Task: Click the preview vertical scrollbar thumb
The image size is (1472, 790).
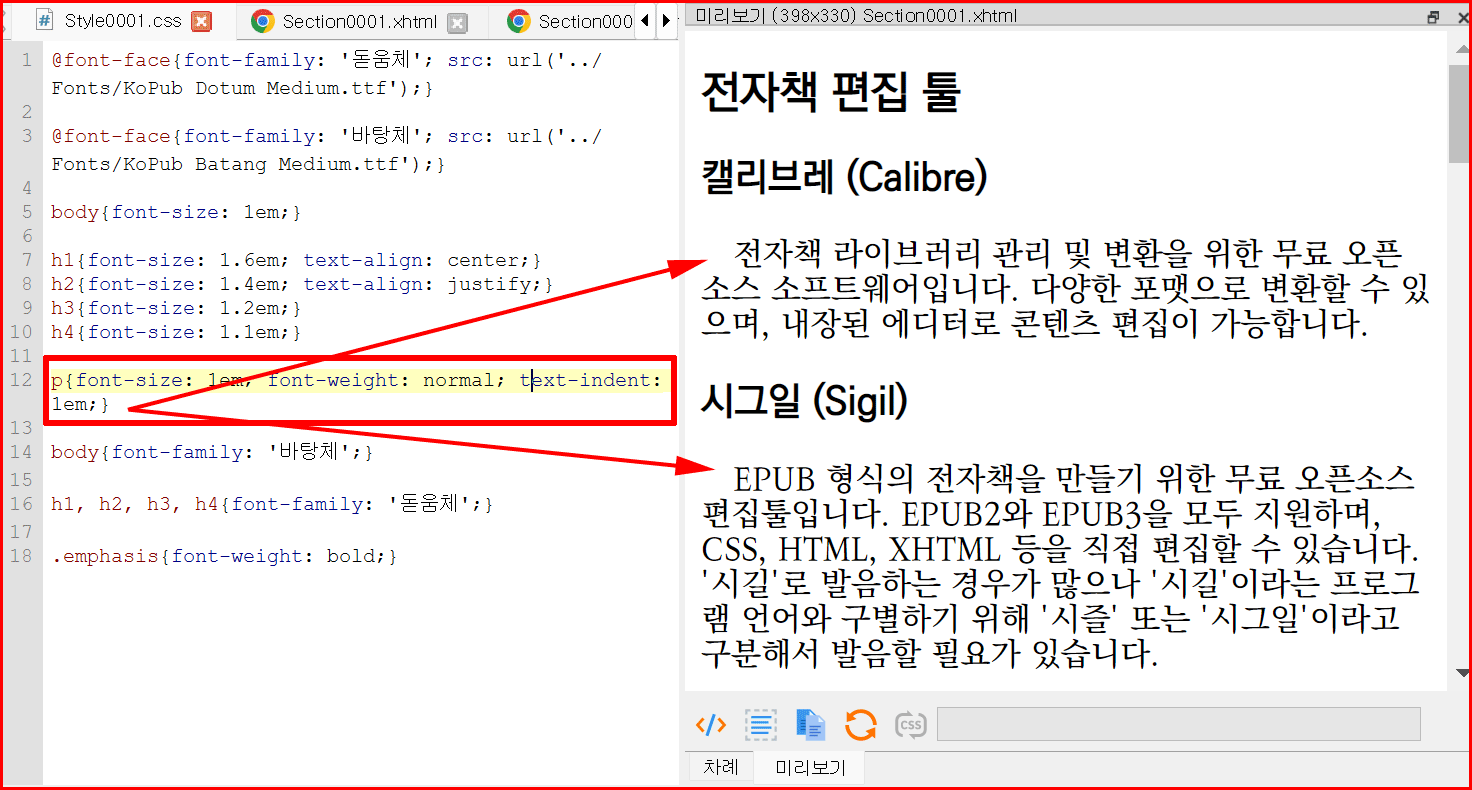Action: tap(1460, 112)
